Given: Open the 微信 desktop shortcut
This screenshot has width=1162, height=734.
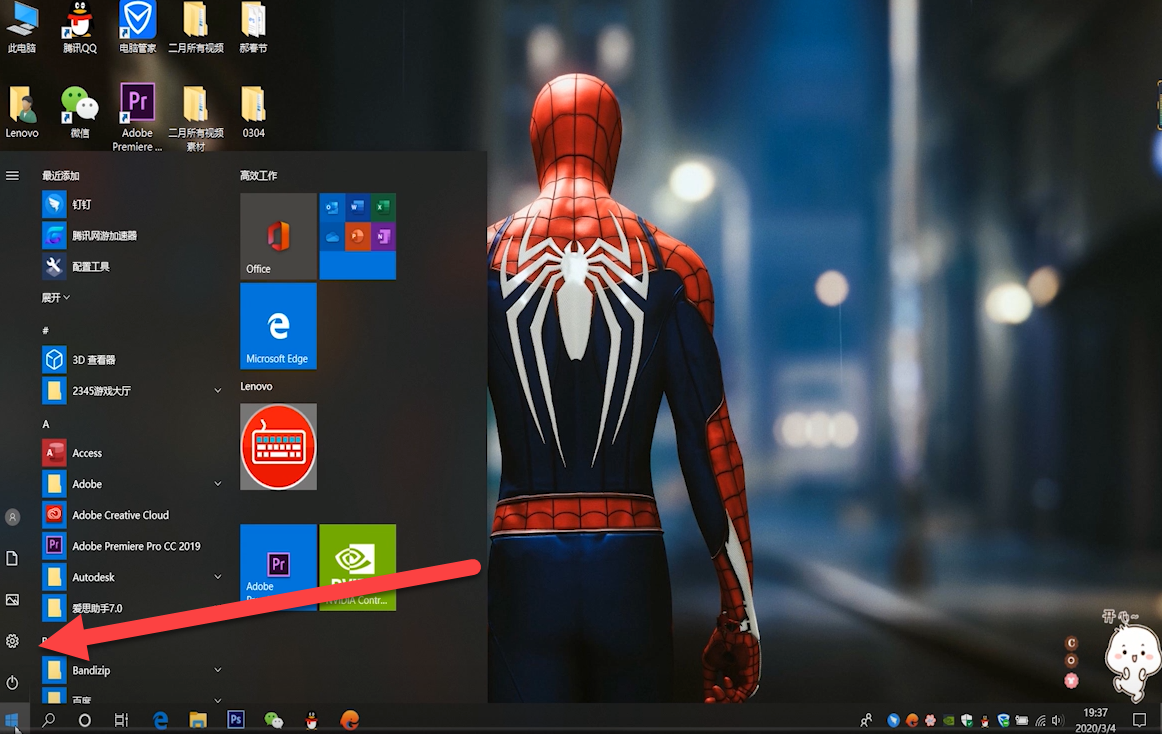Looking at the screenshot, I should point(79,113).
